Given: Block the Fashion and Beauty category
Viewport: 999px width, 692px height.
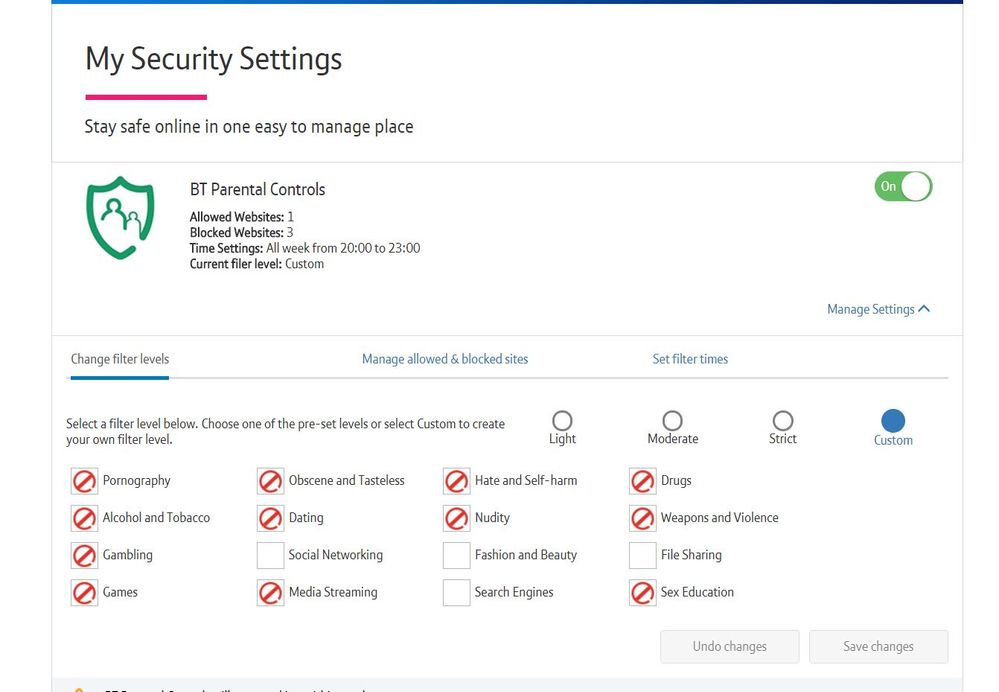Looking at the screenshot, I should [x=456, y=555].
